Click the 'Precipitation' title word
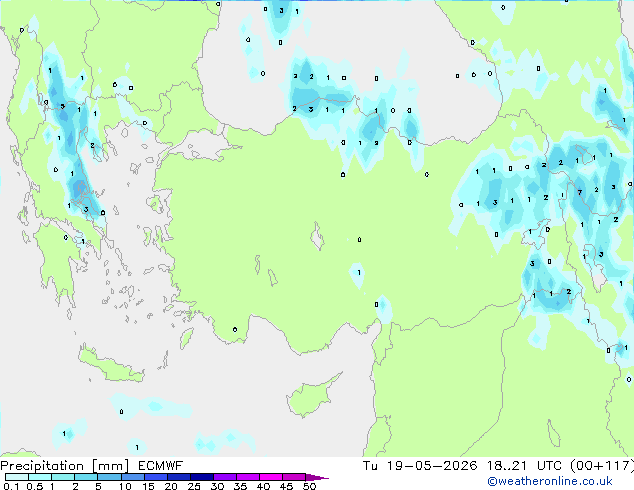634x490 pixels. [x=42, y=466]
